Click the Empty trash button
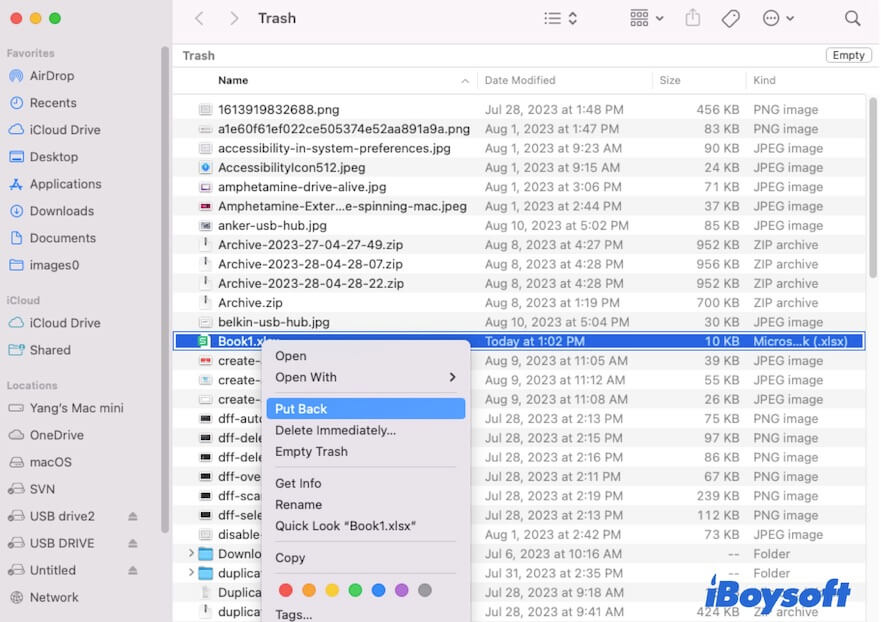This screenshot has height=622, width=881. pos(848,56)
